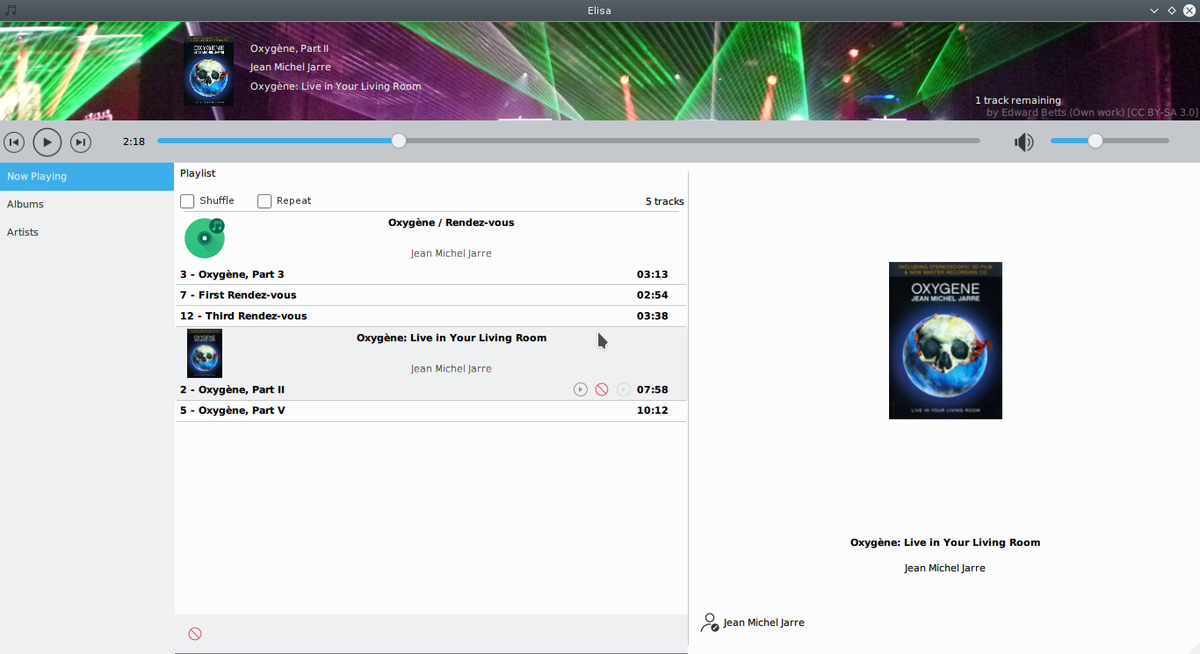The width and height of the screenshot is (1200, 654).
Task: Click play icon on Oxygène, Part II row
Action: (580, 389)
